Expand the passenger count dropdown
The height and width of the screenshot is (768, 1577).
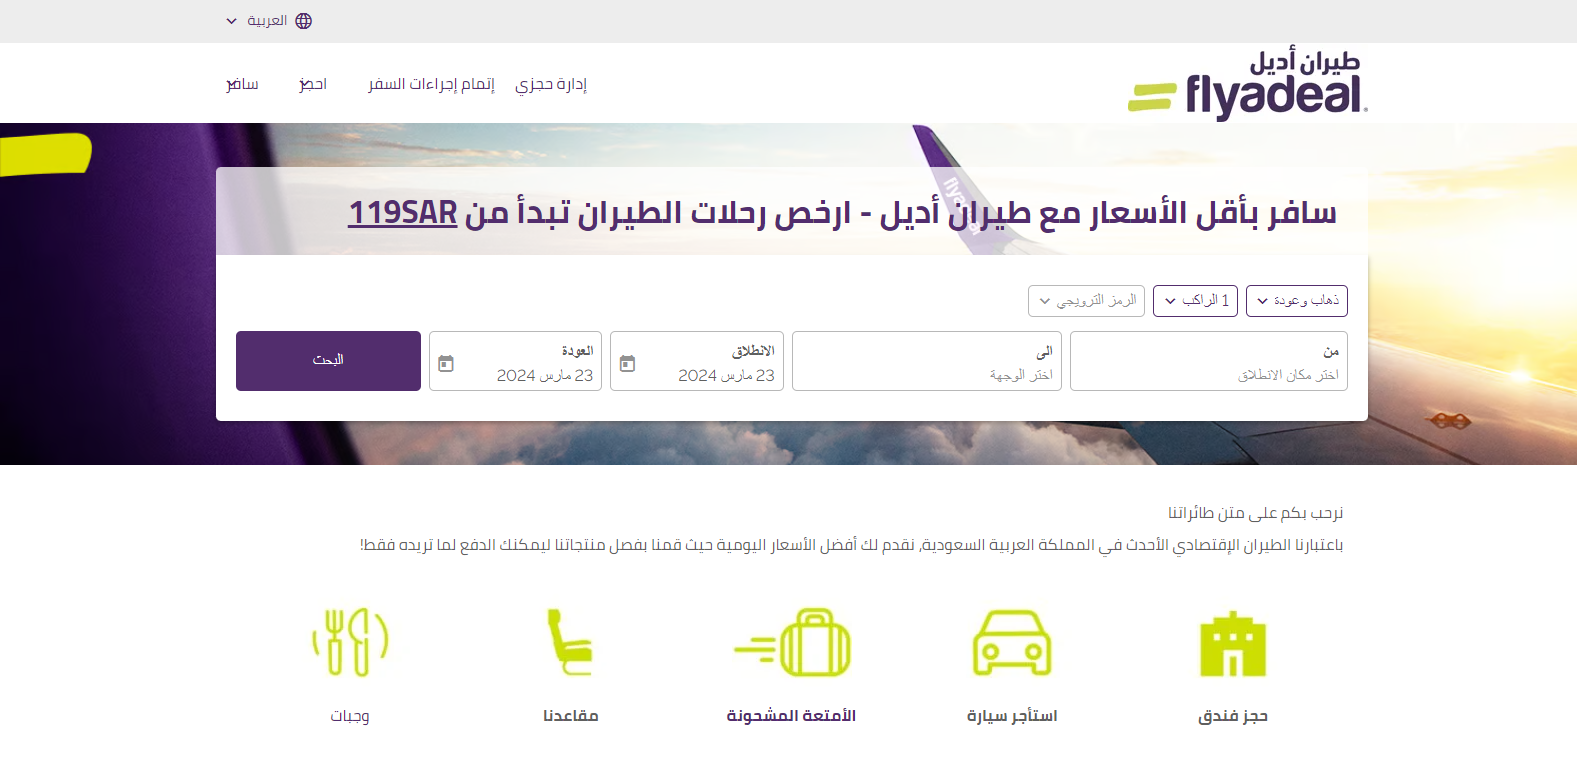(x=1195, y=301)
